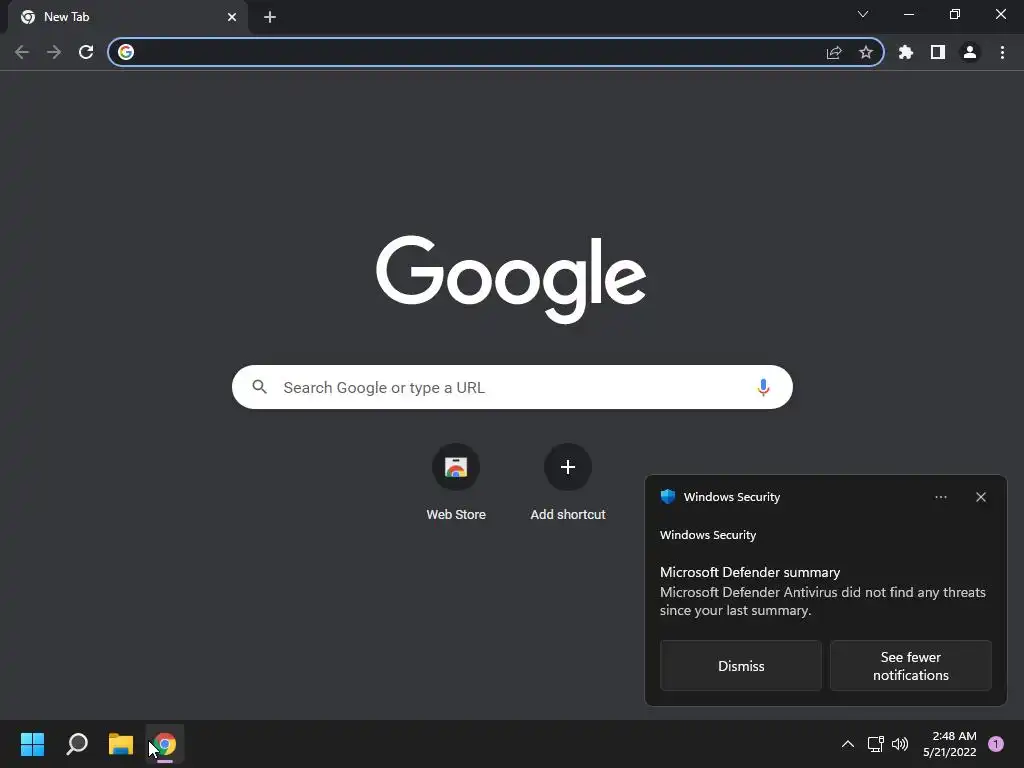Screen dimensions: 1024x768
Task: Click the Chrome icon in the taskbar
Action: (x=165, y=744)
